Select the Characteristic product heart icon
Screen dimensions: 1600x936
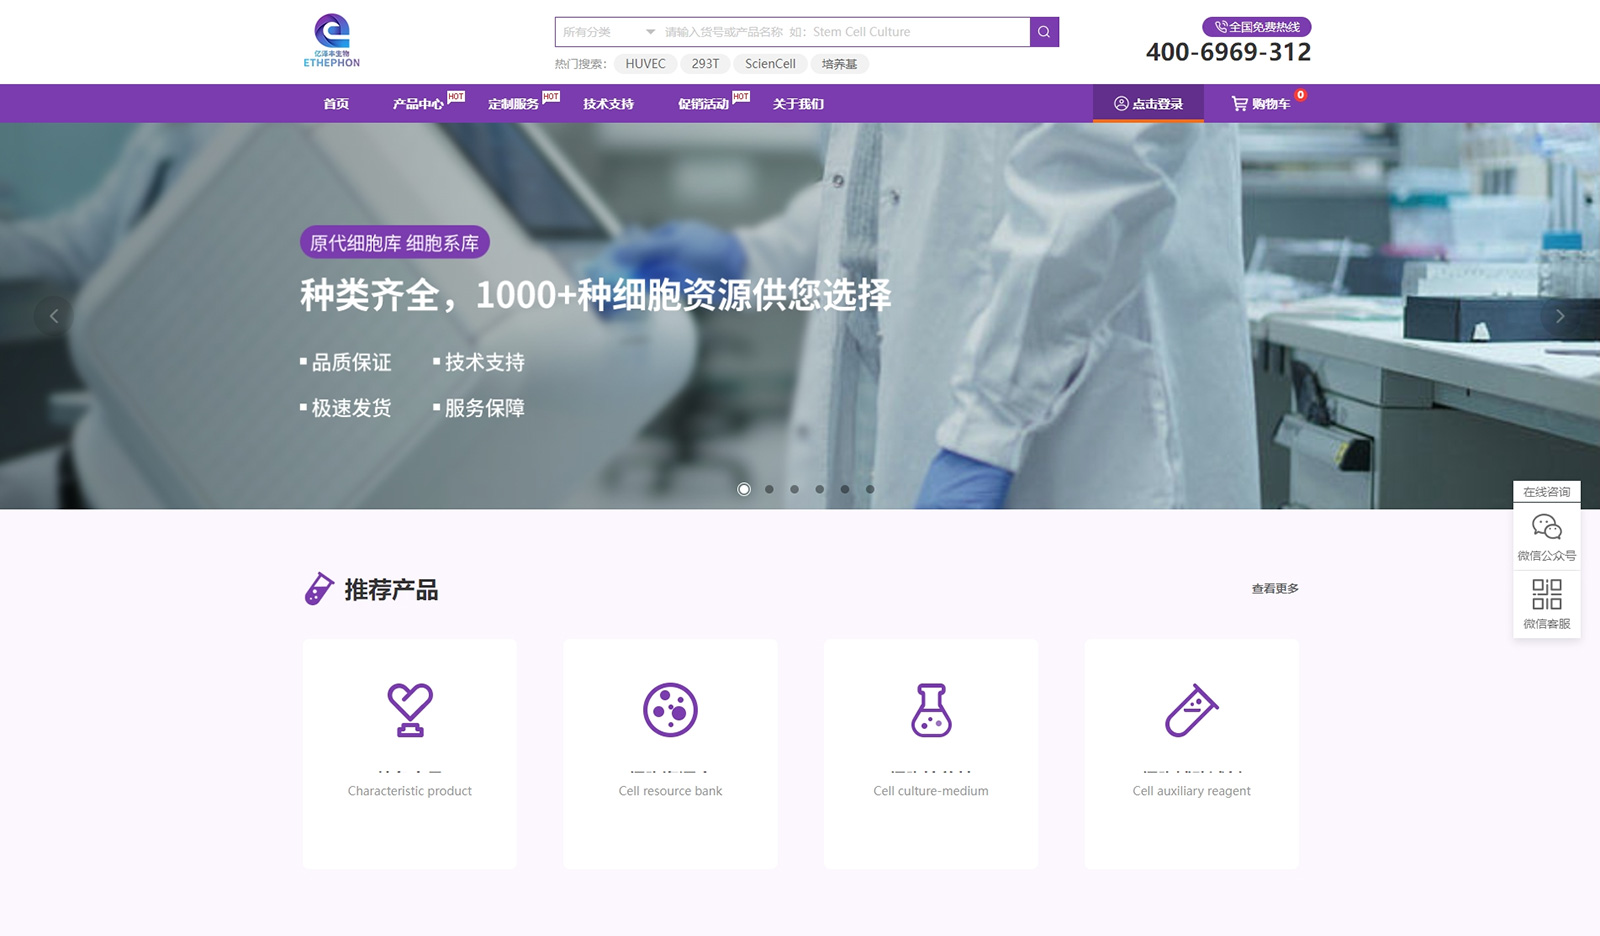[x=410, y=709]
